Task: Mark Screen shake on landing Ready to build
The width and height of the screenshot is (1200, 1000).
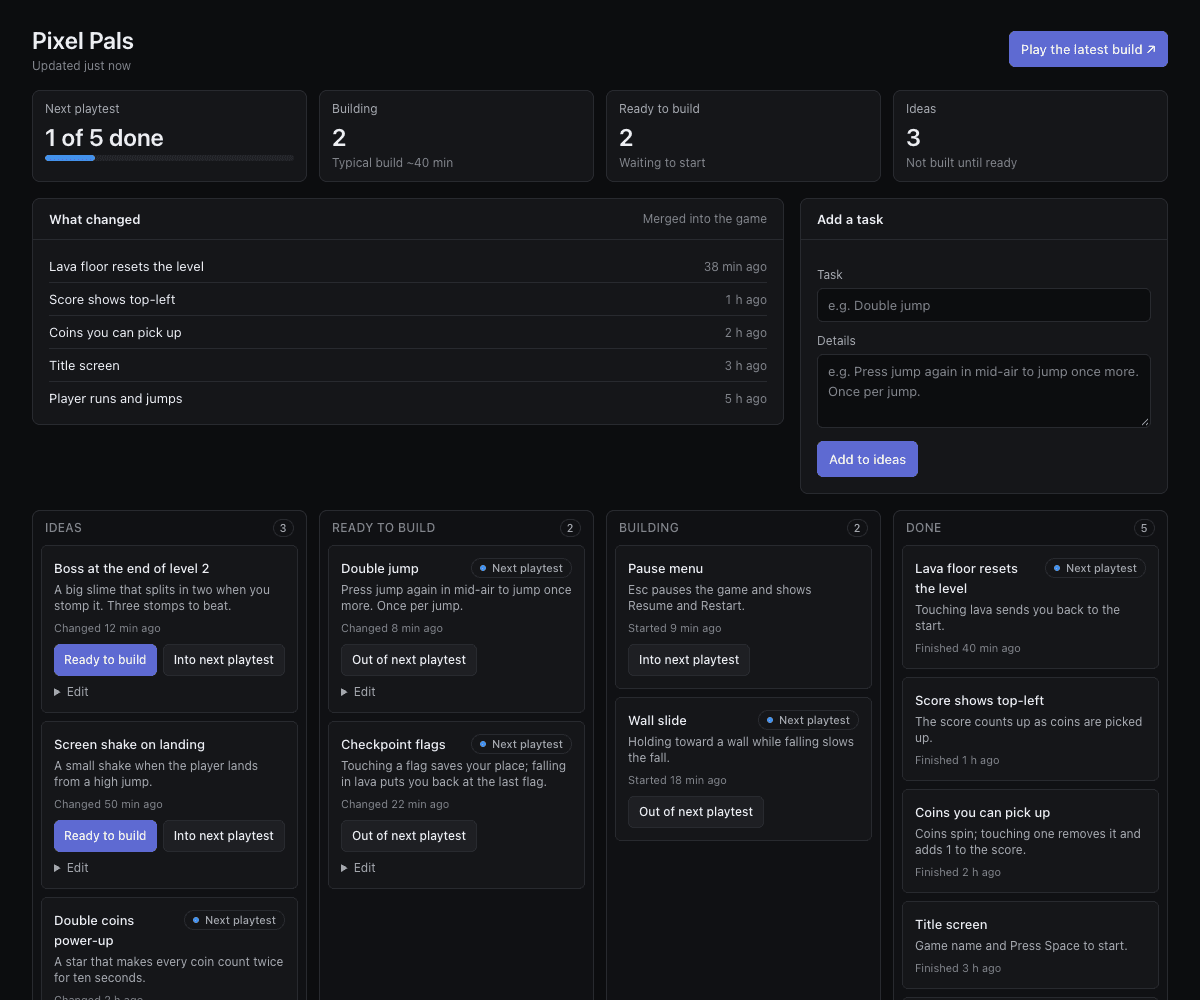Action: (x=105, y=836)
